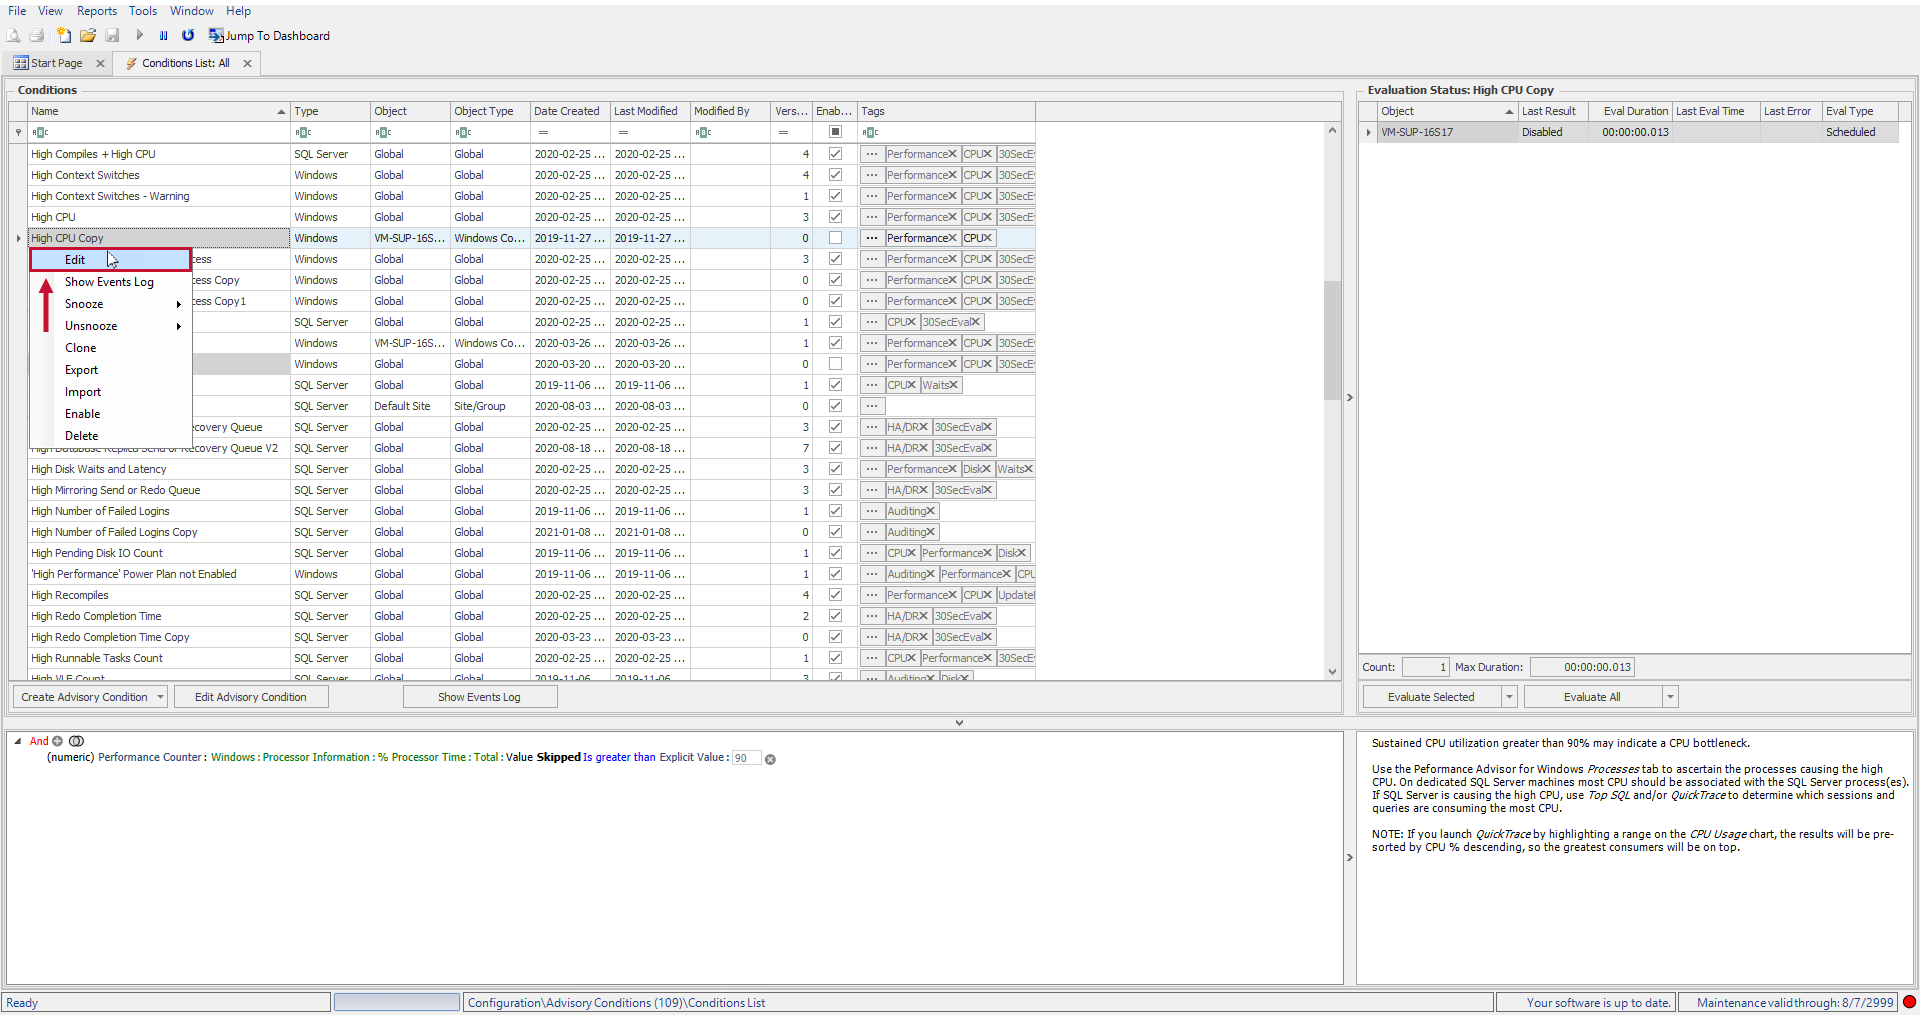Click the Save toolbar icon

(112, 35)
